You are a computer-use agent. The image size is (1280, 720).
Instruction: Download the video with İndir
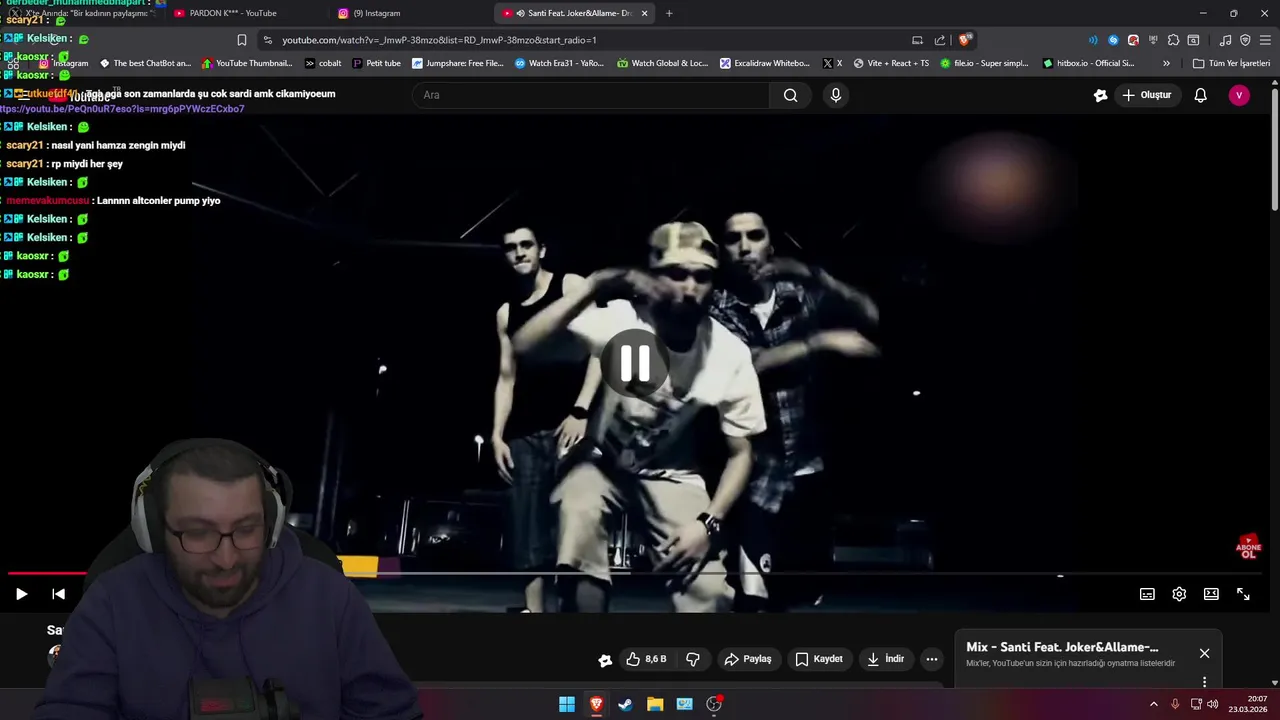click(886, 659)
